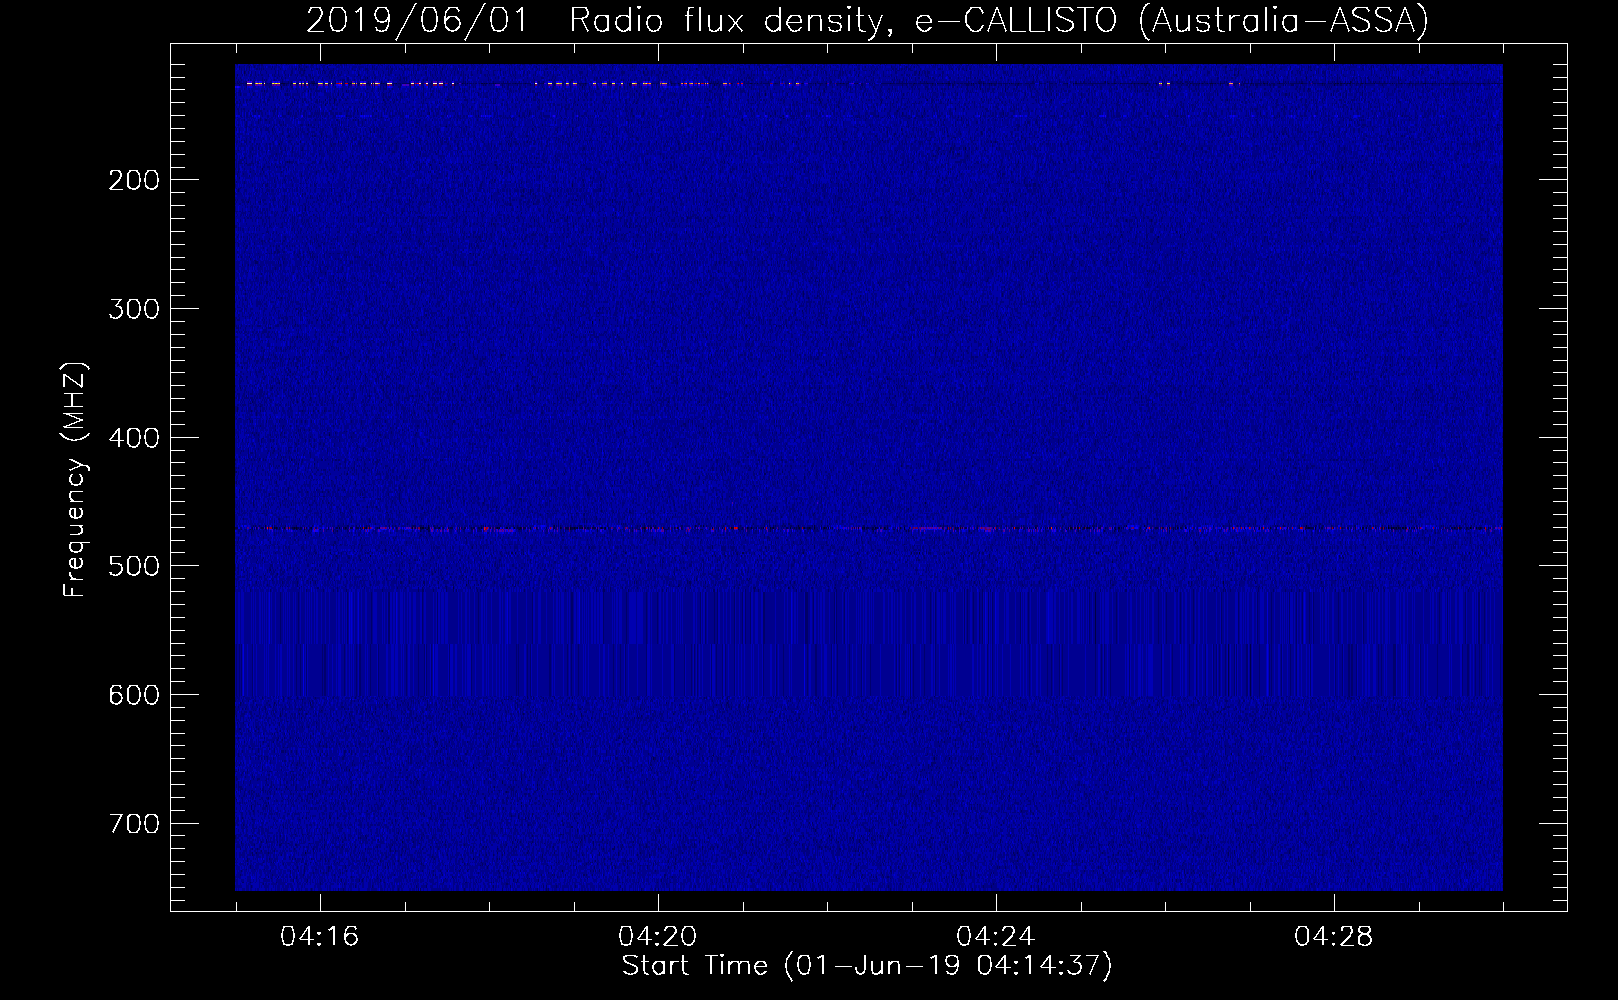Click the 04:28 time tick label
Image resolution: width=1618 pixels, height=1000 pixels.
click(x=1334, y=937)
